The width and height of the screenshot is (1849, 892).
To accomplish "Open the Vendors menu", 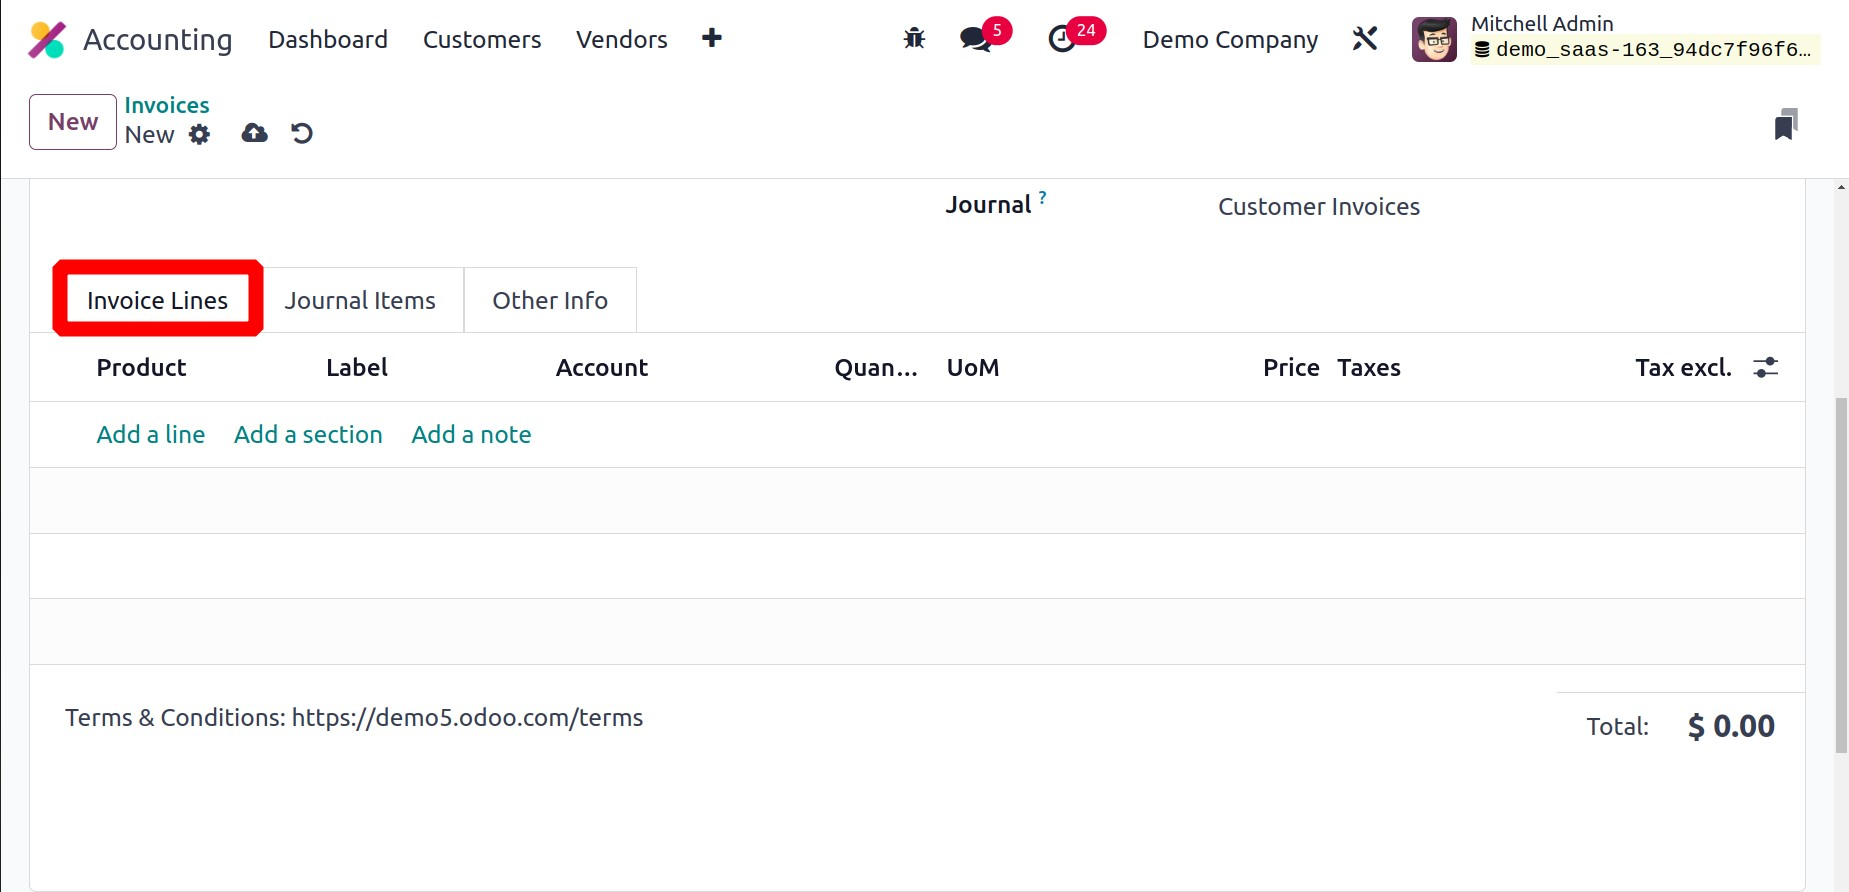I will click(x=621, y=39).
